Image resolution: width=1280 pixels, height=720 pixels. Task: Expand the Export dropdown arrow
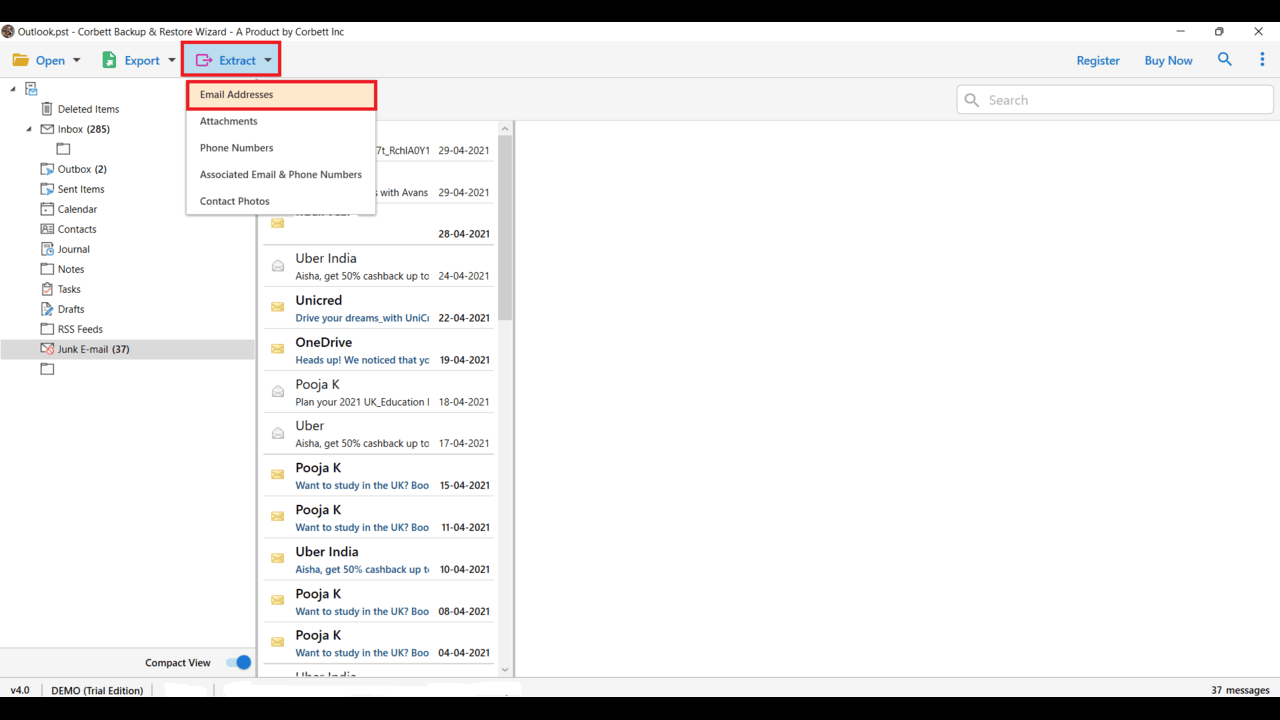pos(172,61)
